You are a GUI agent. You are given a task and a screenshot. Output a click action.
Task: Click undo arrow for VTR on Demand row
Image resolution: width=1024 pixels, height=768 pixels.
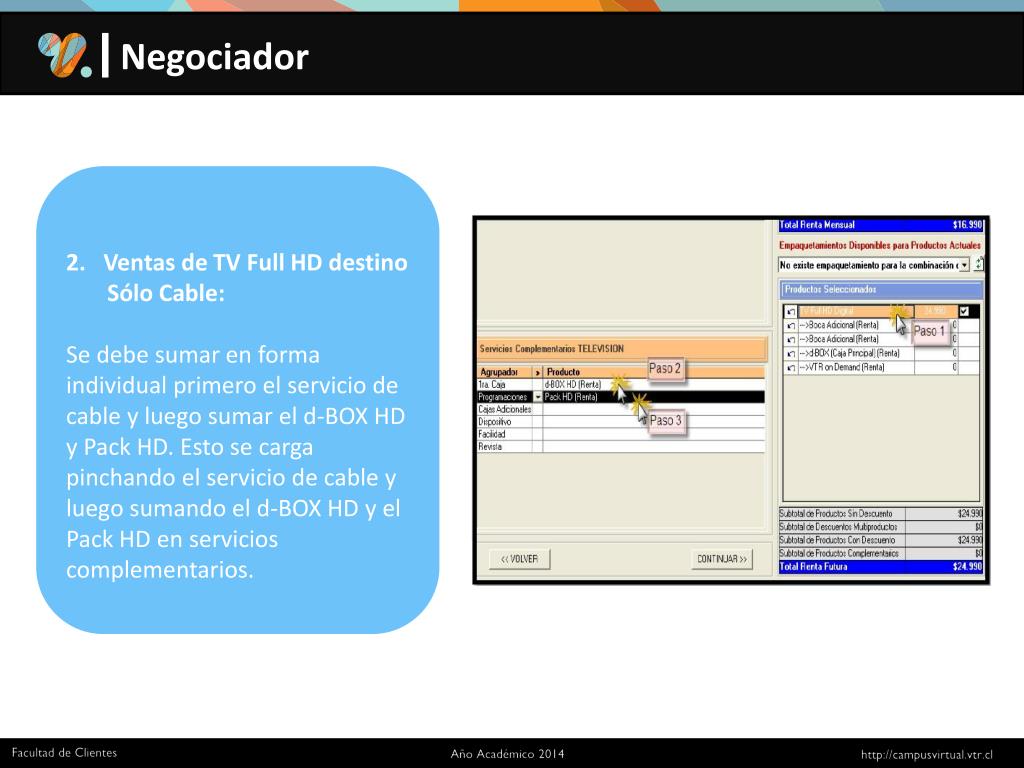790,368
